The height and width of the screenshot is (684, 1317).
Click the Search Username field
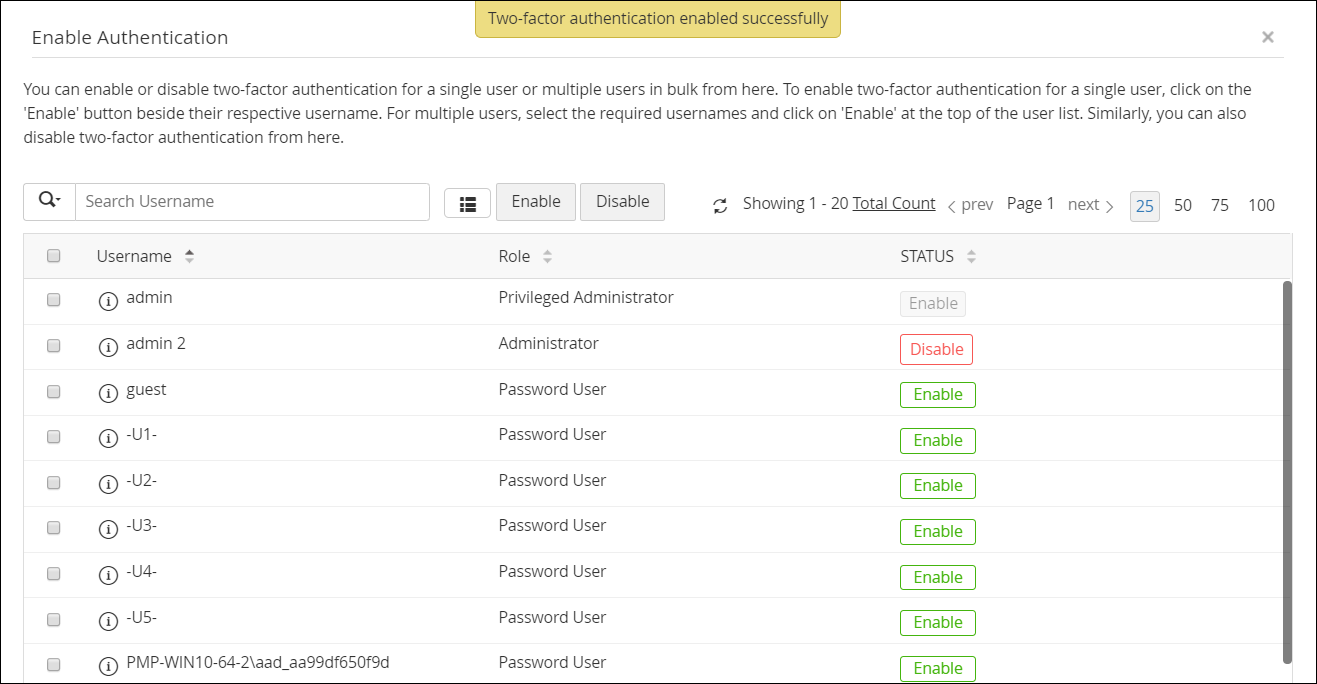(x=252, y=201)
